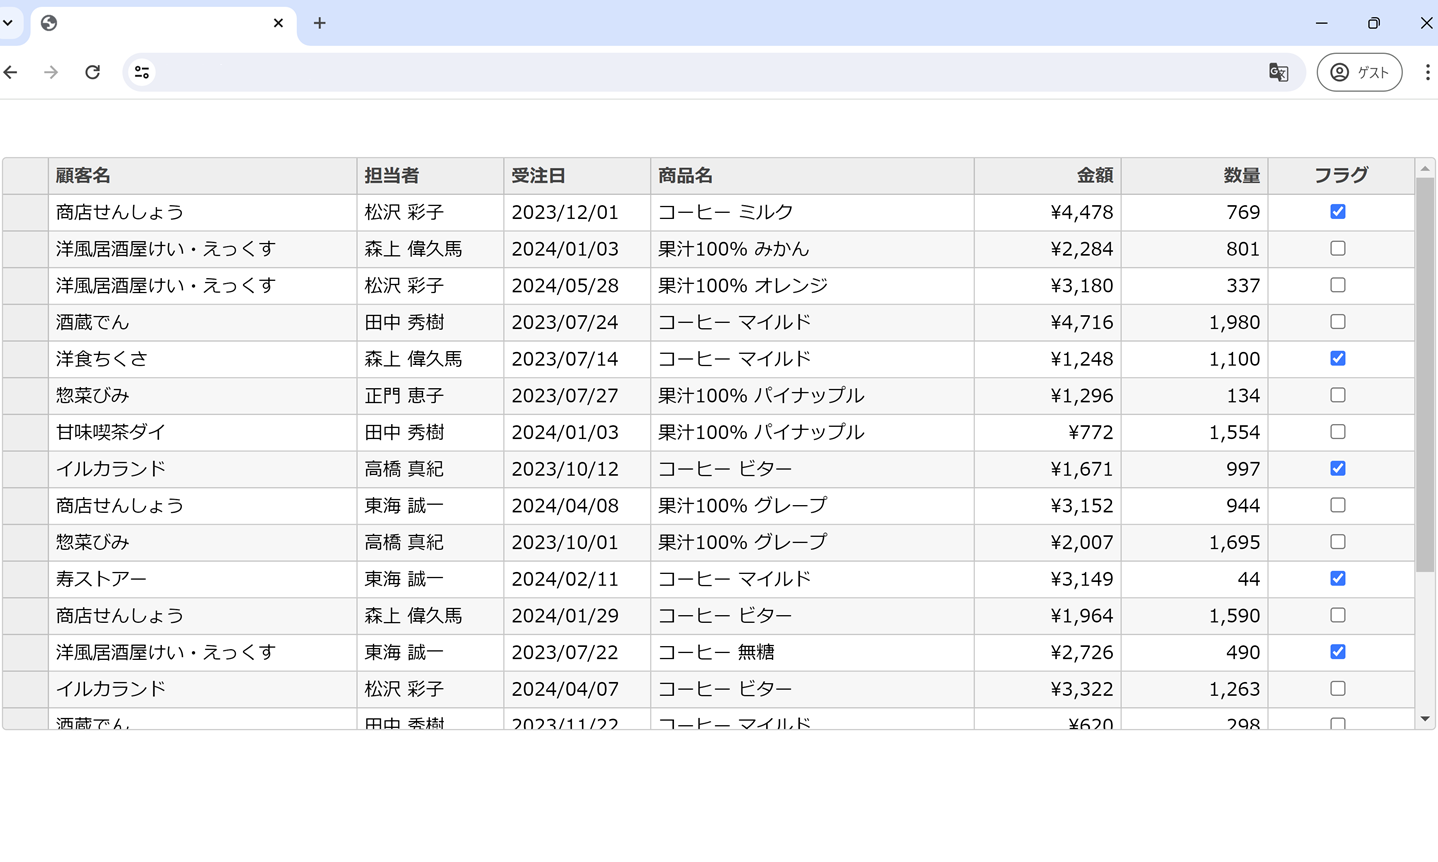Close the current browser tab
The height and width of the screenshot is (862, 1438).
pyautogui.click(x=278, y=23)
